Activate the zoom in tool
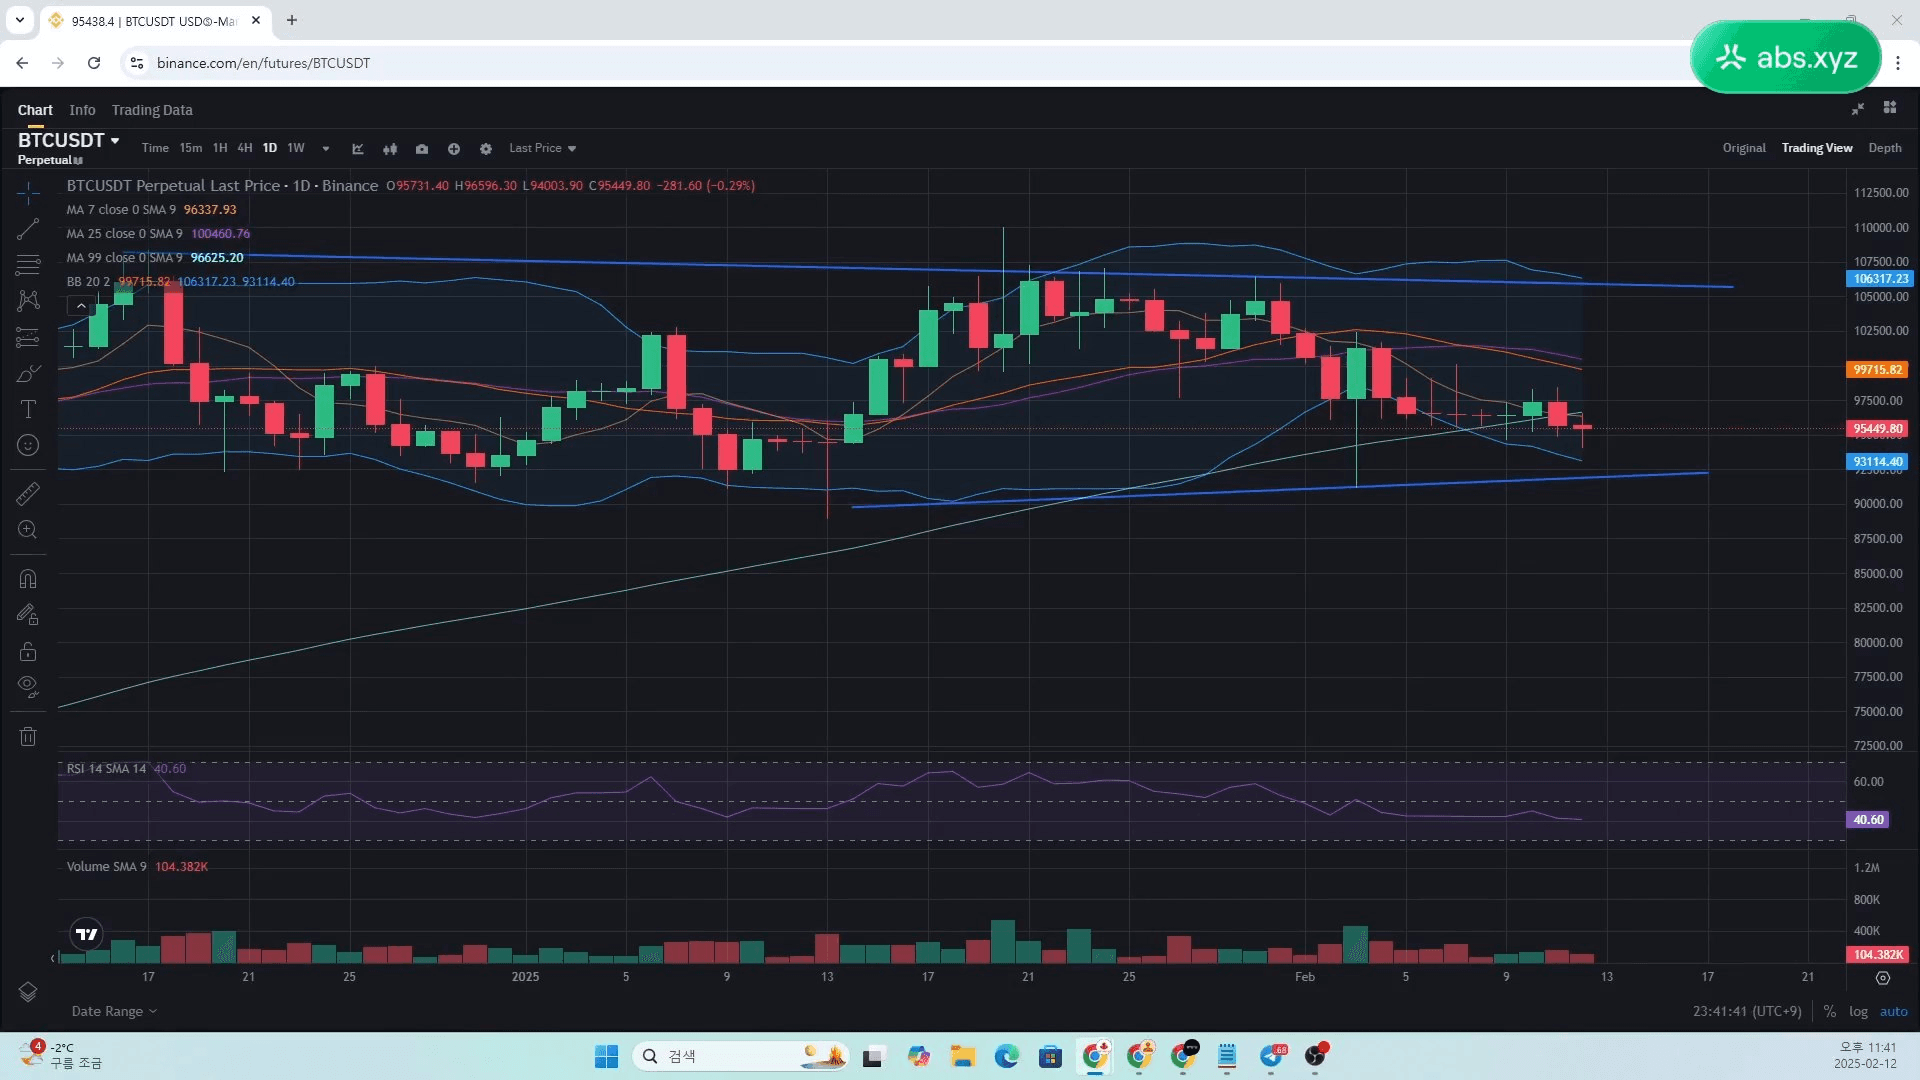 [28, 530]
